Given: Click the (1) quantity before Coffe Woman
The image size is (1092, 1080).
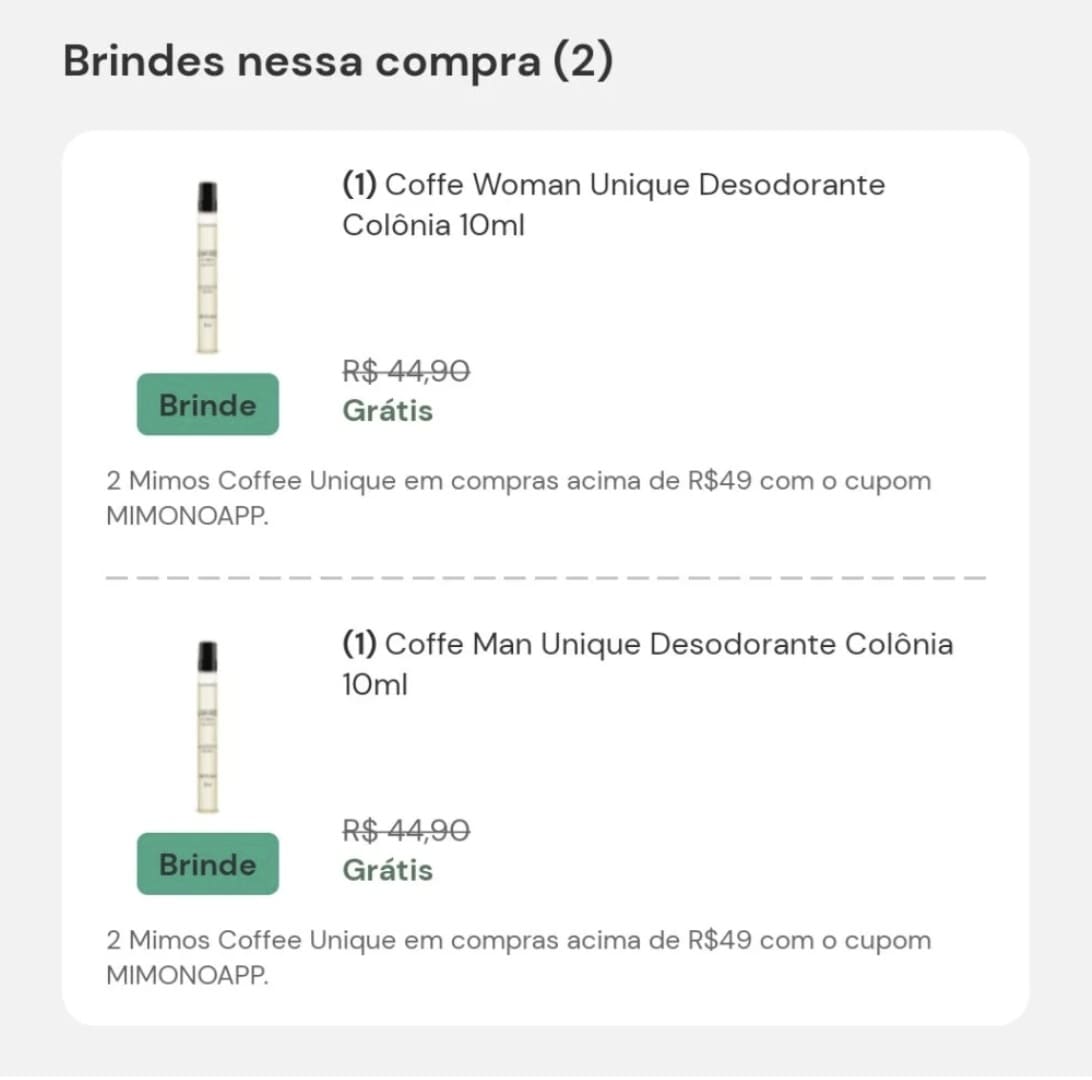Looking at the screenshot, I should (360, 185).
